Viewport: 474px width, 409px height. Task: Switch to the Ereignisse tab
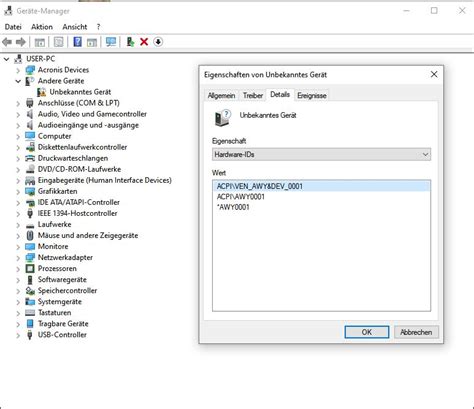[312, 96]
